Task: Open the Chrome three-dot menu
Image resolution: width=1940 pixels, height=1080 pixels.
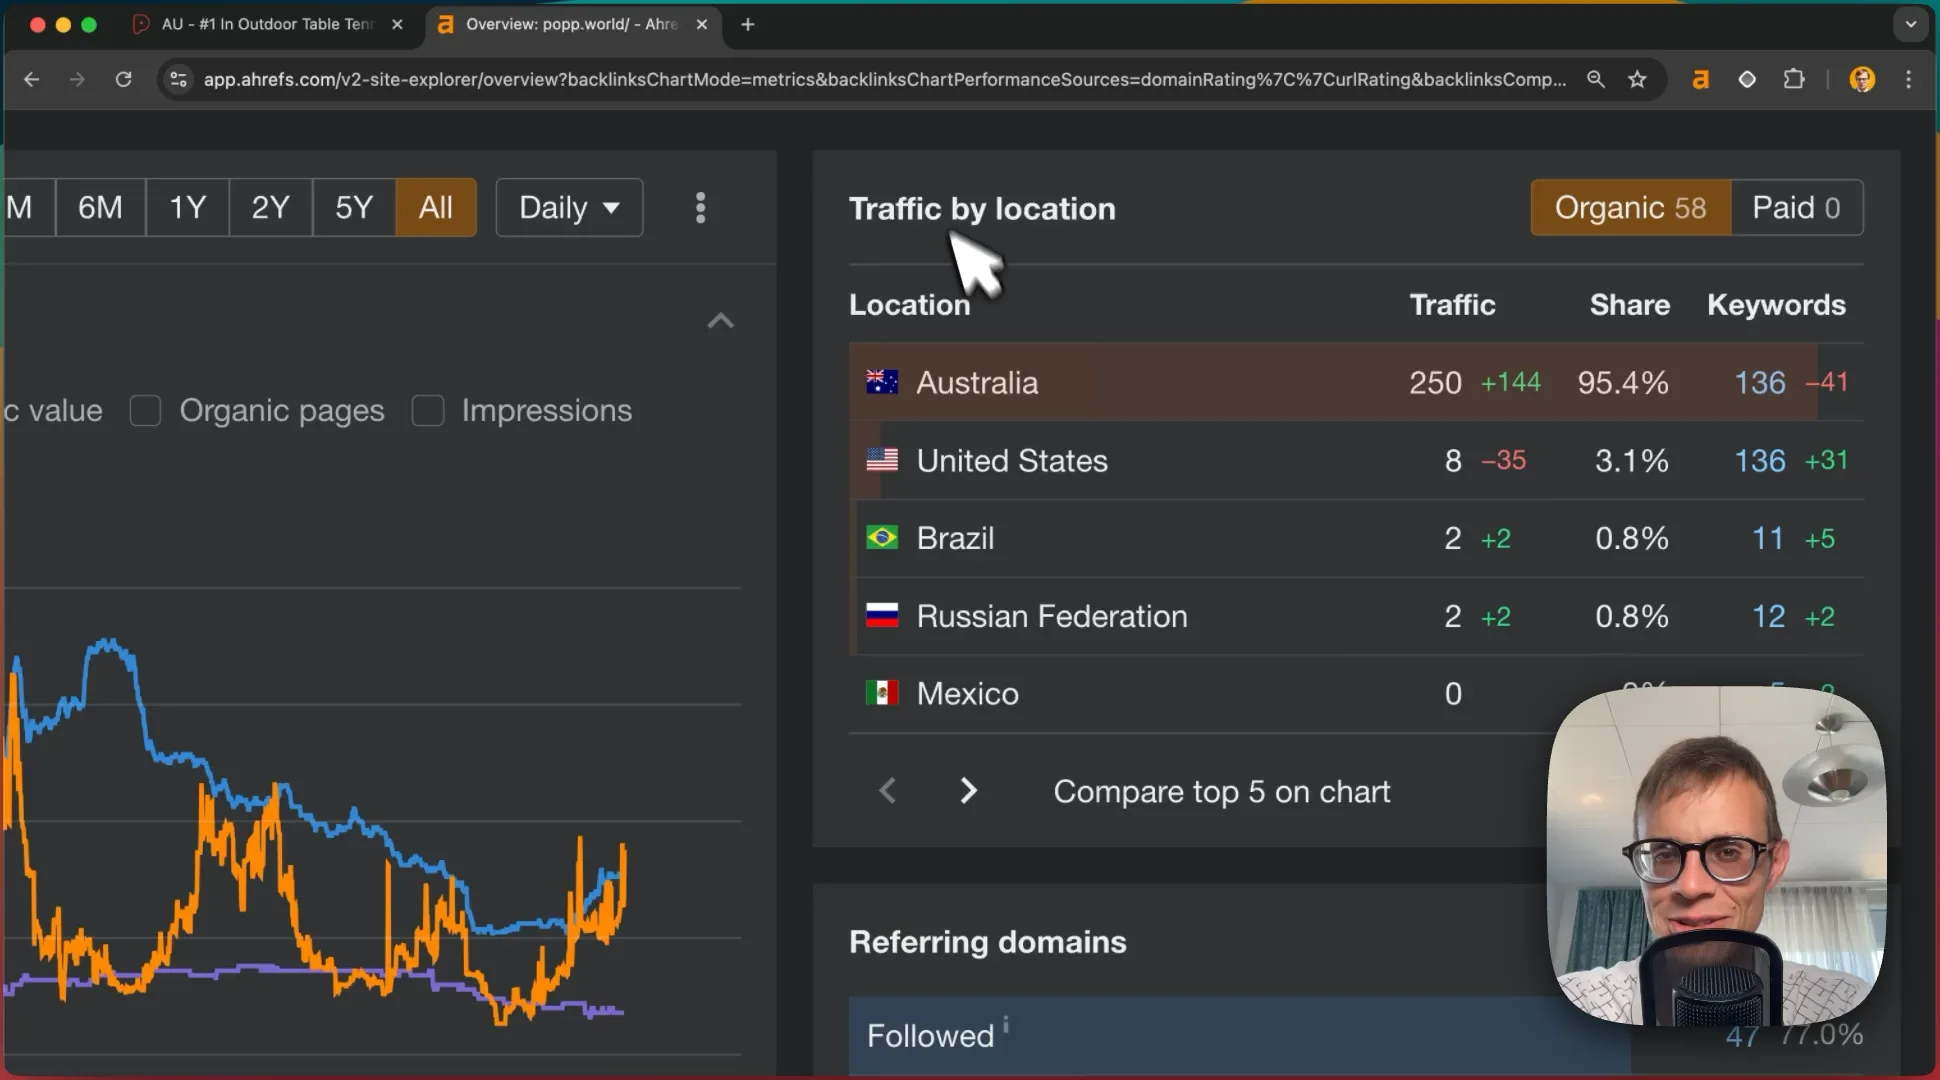Action: [x=1909, y=79]
